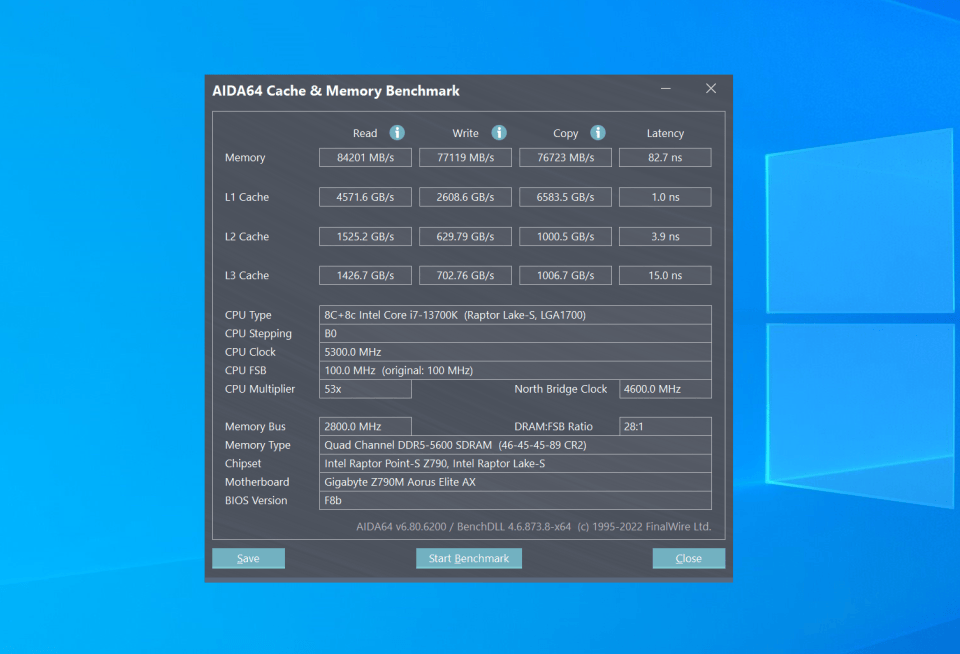Click the info icon next to Write
960x654 pixels.
click(499, 133)
